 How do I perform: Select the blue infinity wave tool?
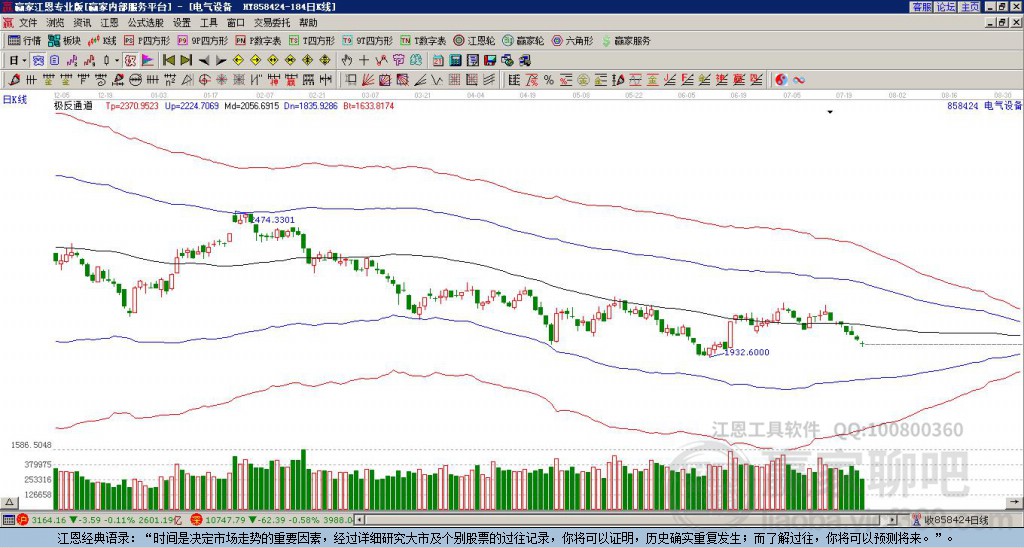tap(799, 80)
